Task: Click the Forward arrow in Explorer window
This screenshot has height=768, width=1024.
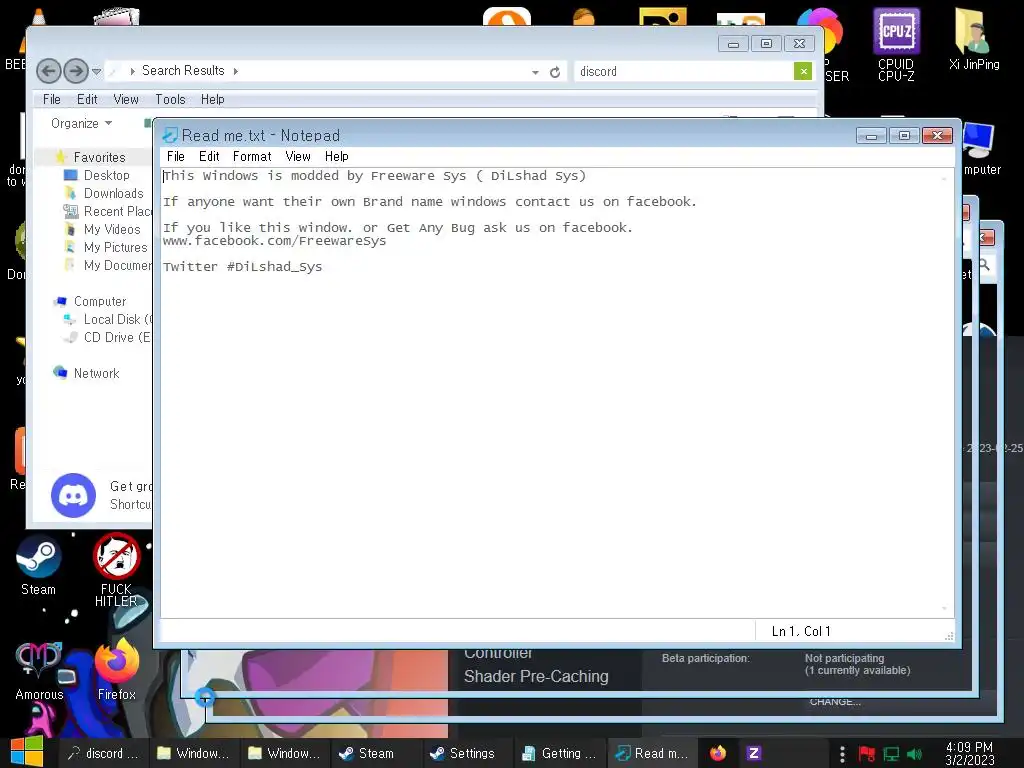Action: [76, 71]
